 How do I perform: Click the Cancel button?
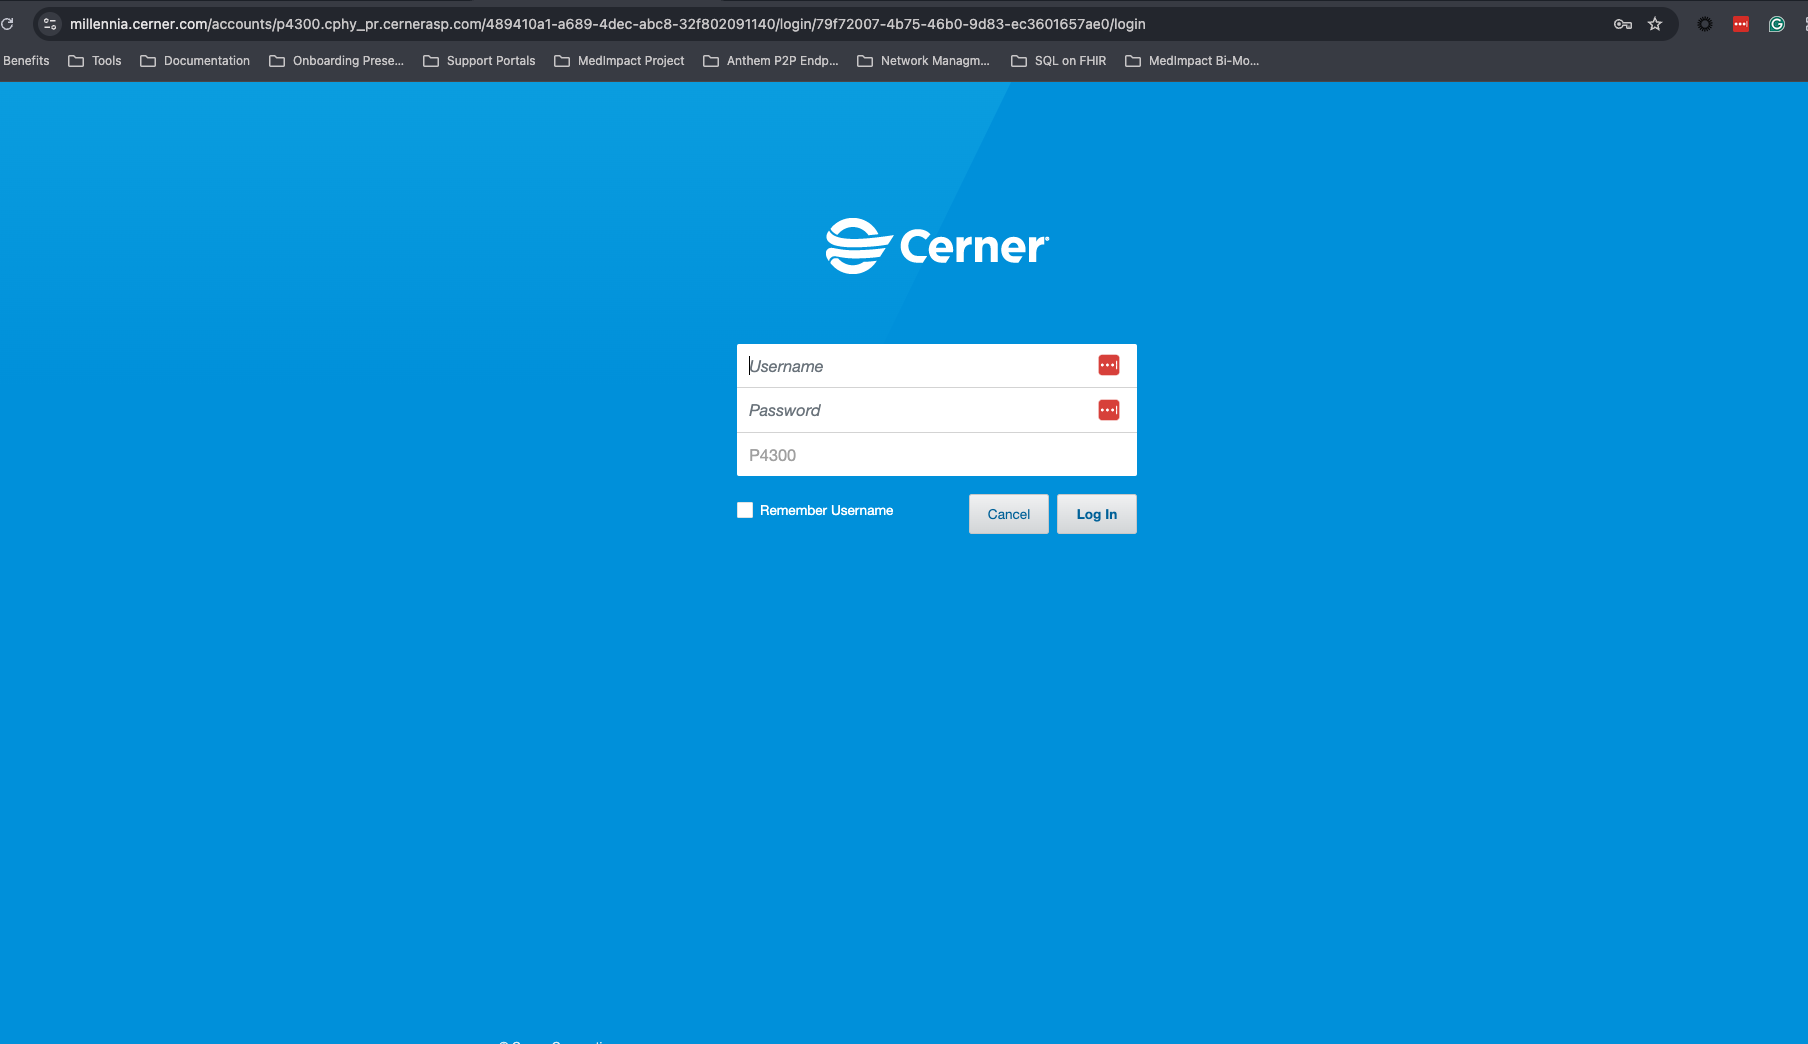(1008, 514)
